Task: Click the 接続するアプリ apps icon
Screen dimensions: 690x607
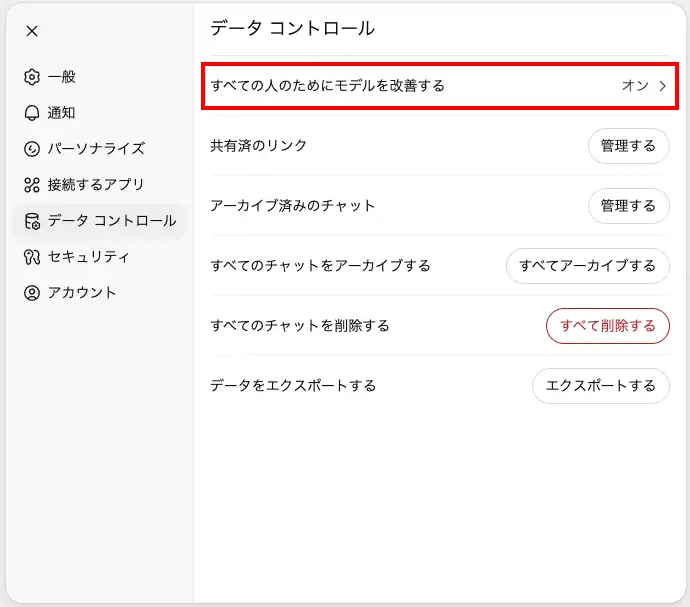Action: (32, 185)
